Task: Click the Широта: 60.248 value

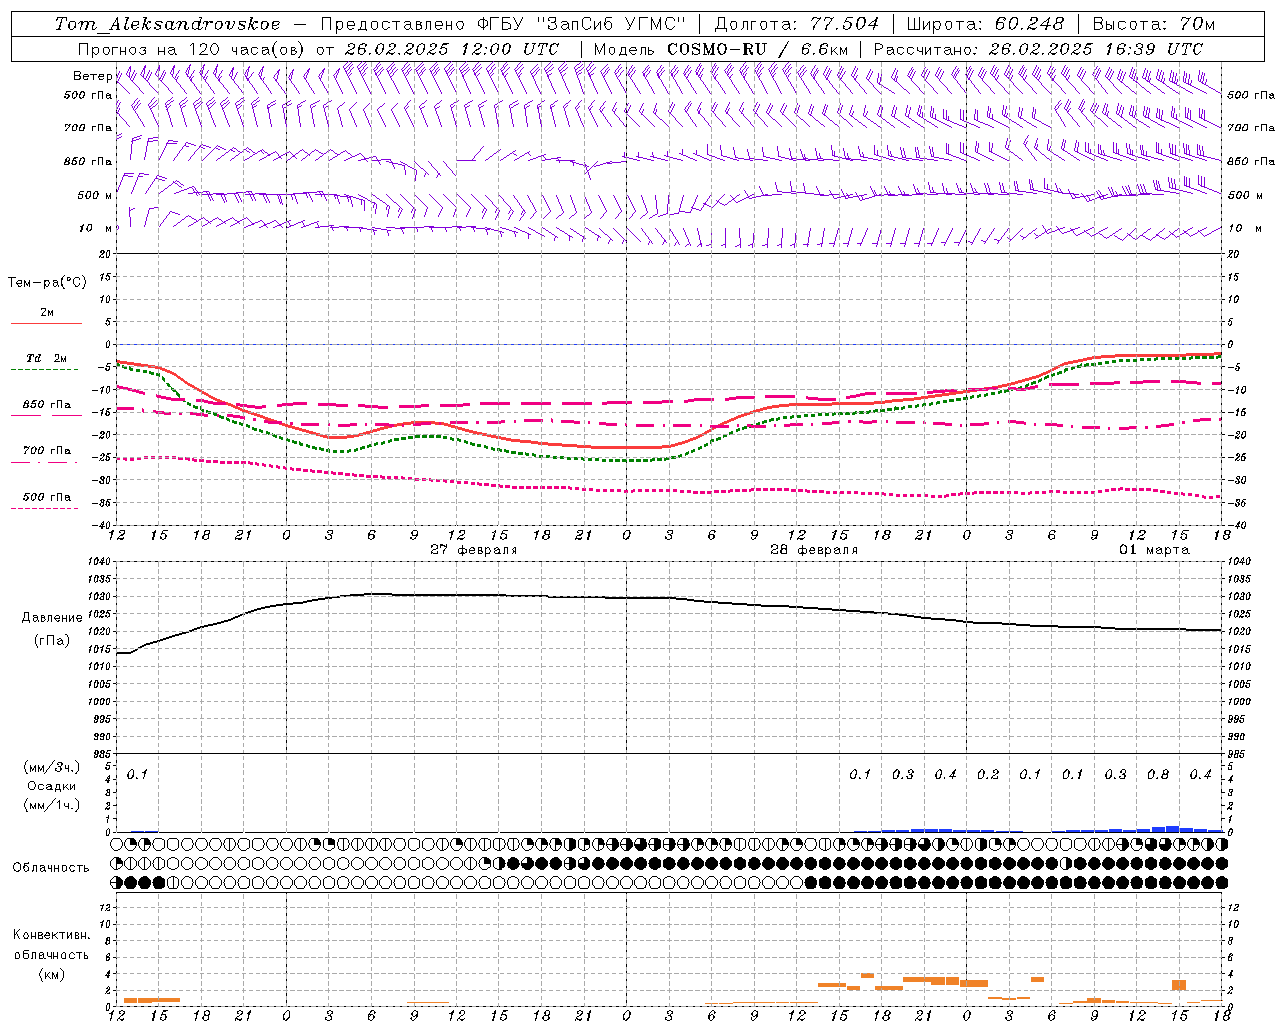Action: [985, 24]
